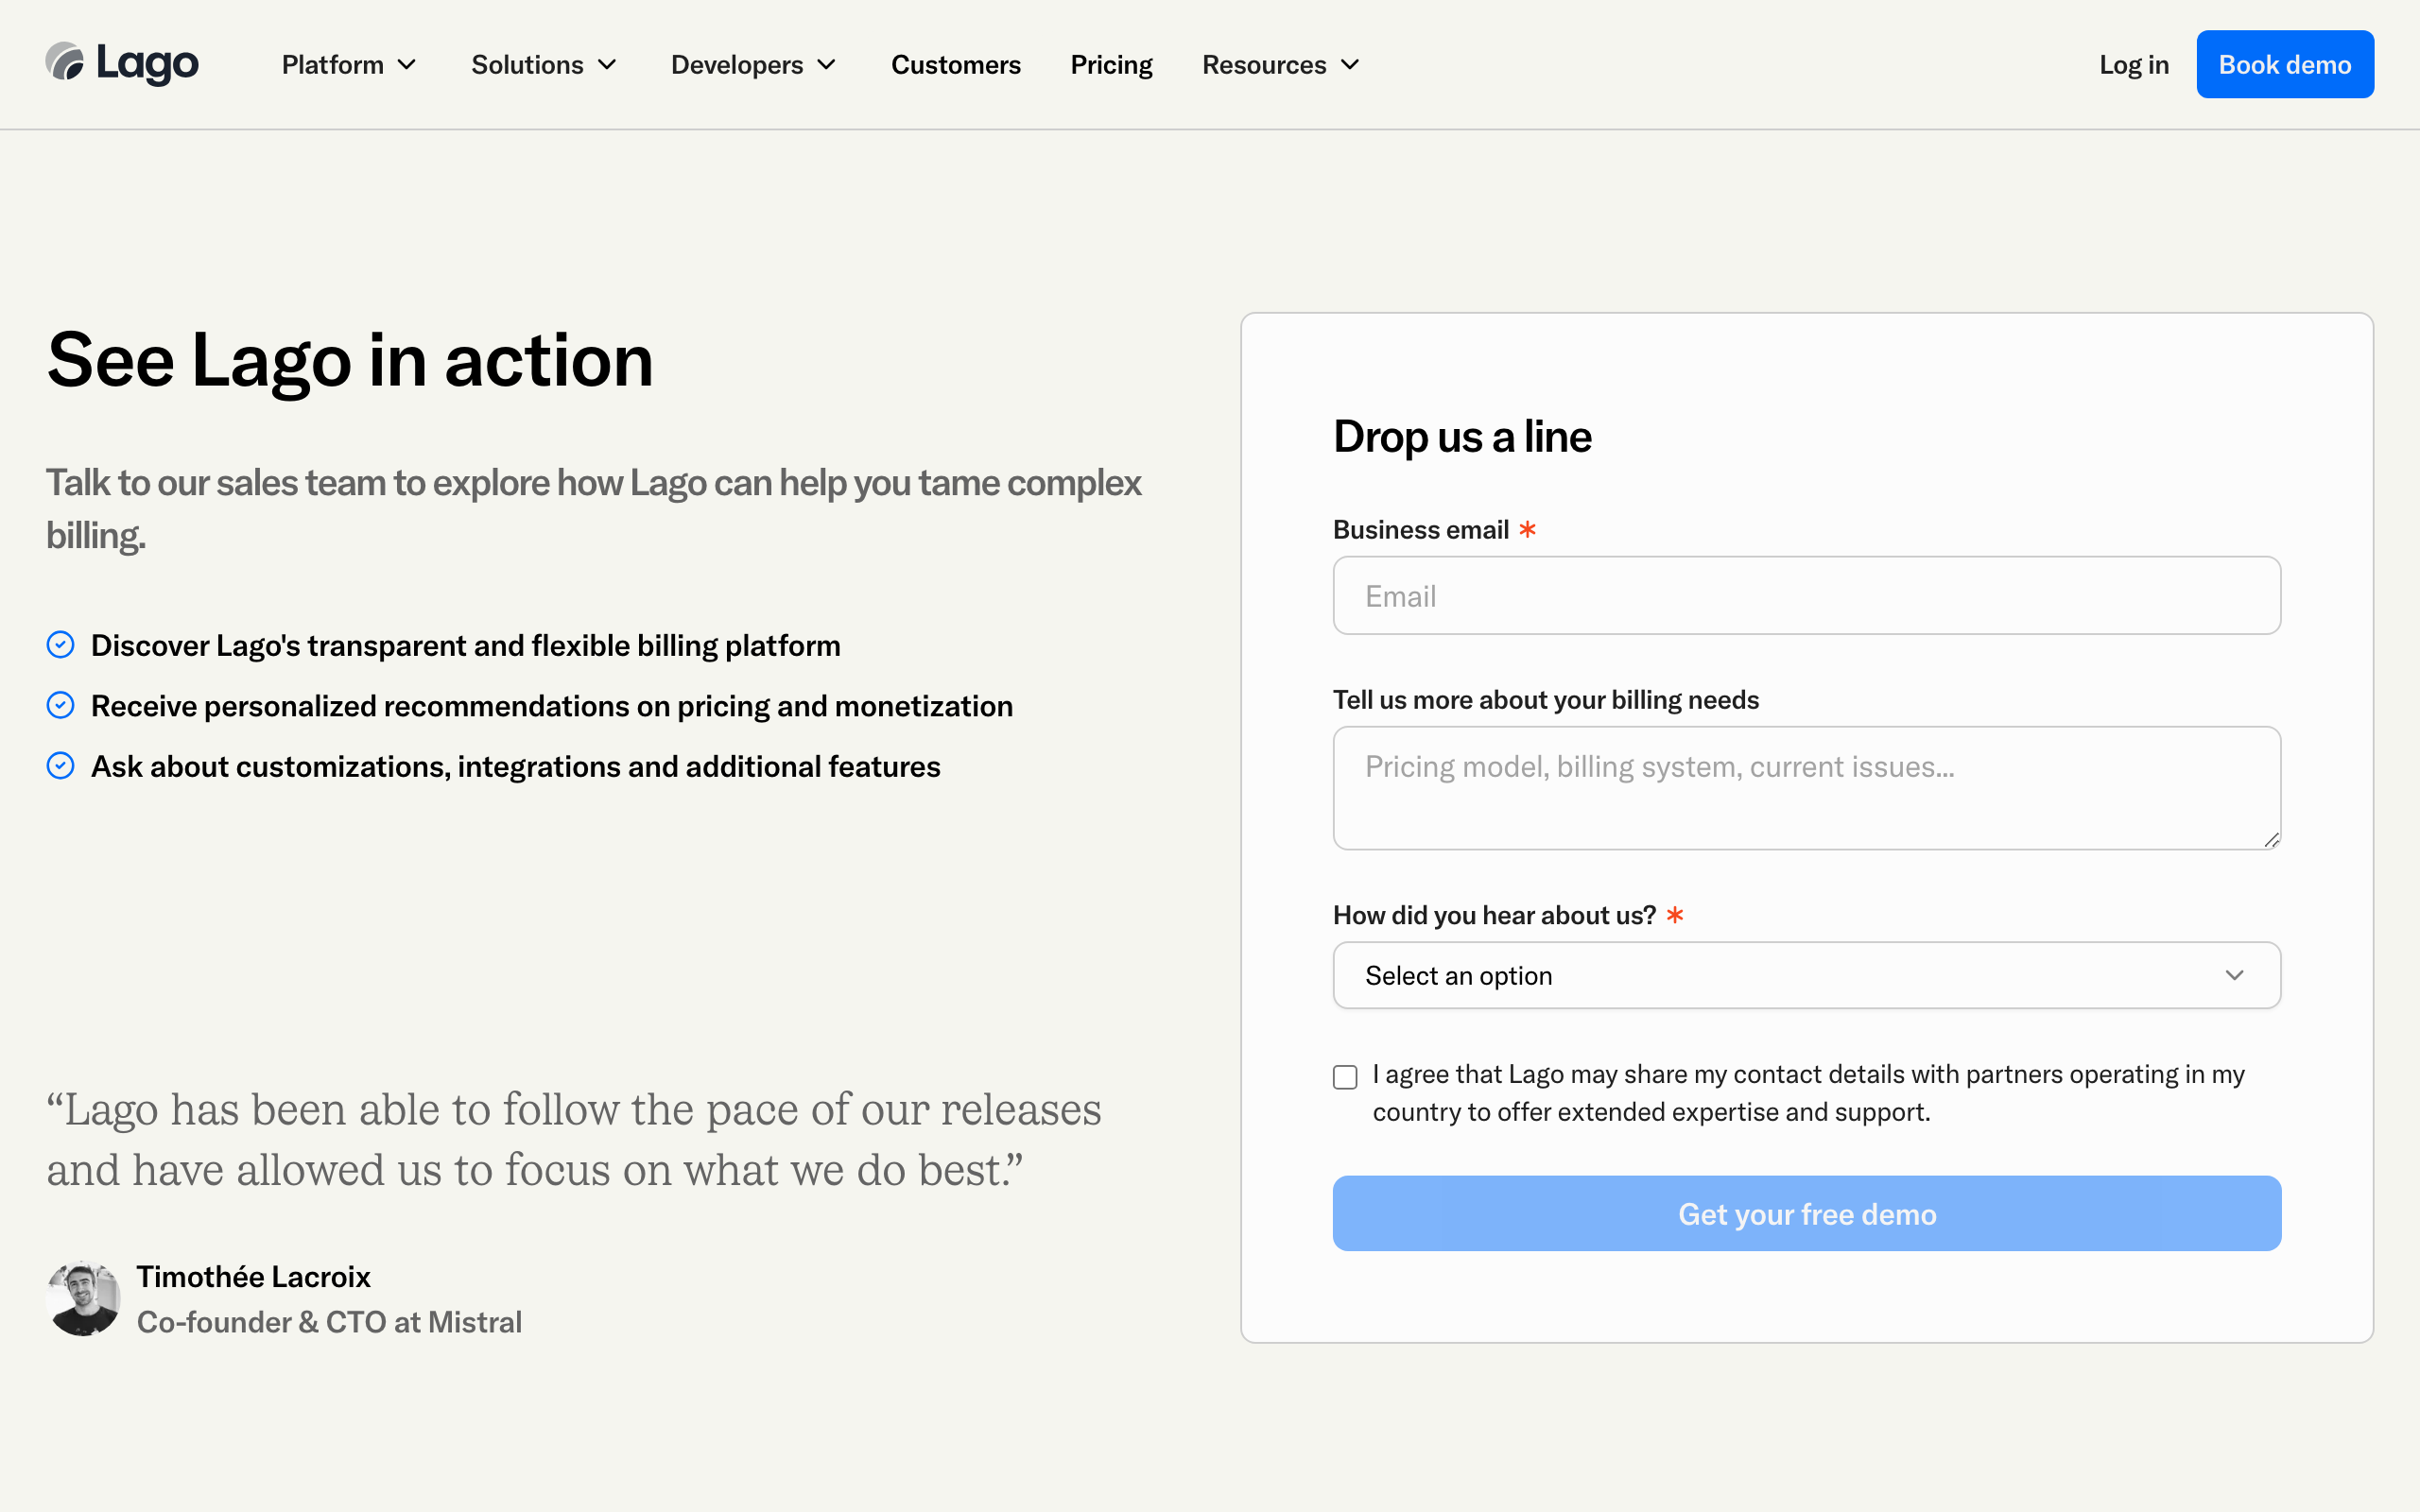Screen dimensions: 2420x1512
Task: Click Timothée Lacroix's avatar photo
Action: [x=84, y=1298]
